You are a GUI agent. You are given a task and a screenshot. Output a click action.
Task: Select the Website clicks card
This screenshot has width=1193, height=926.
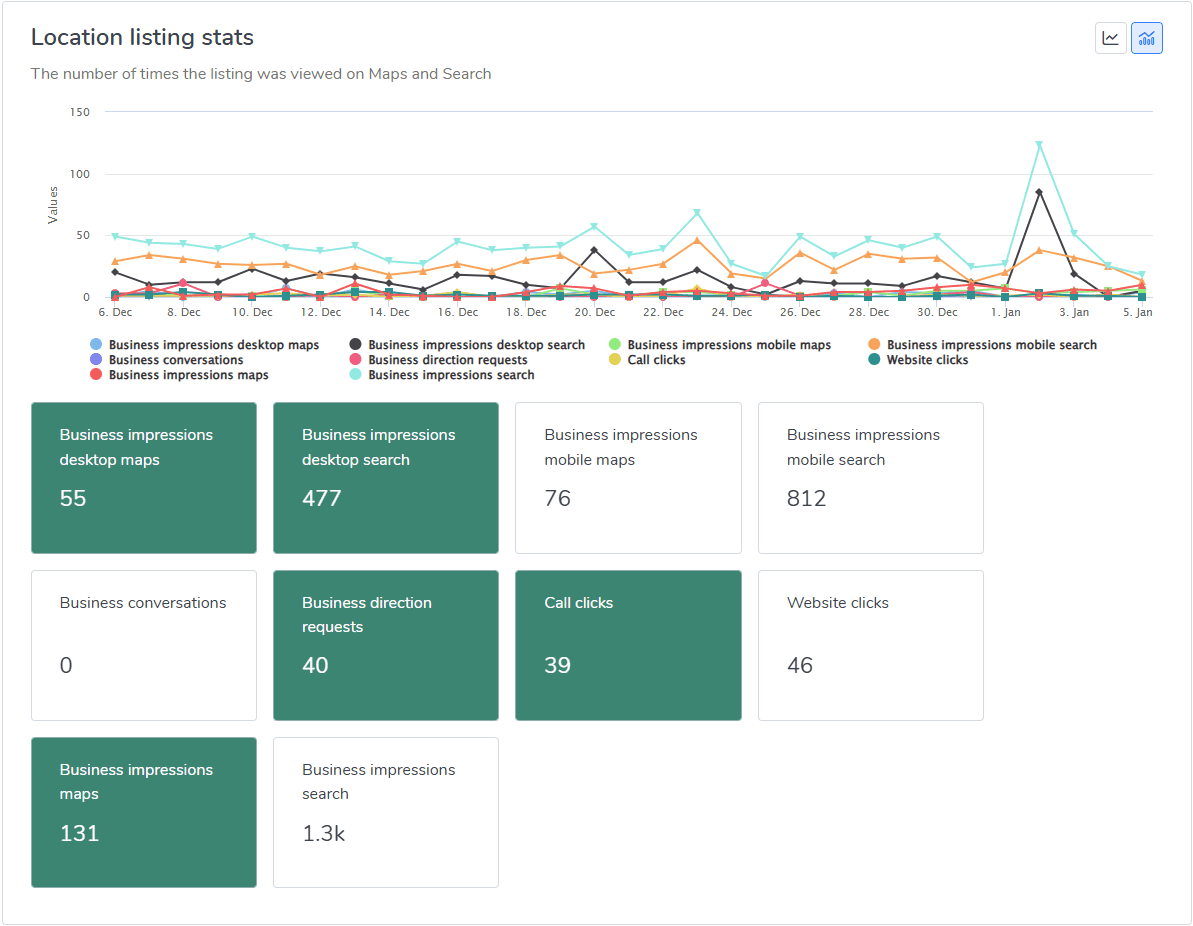[x=870, y=645]
